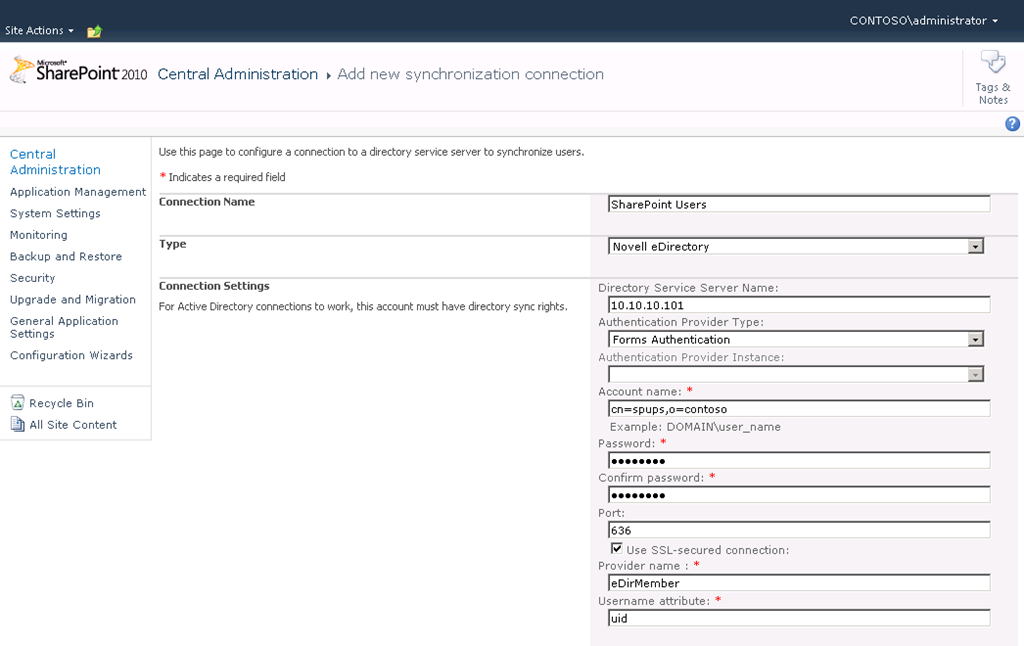1024x646 pixels.
Task: Click the blue help question mark icon
Action: click(1012, 124)
